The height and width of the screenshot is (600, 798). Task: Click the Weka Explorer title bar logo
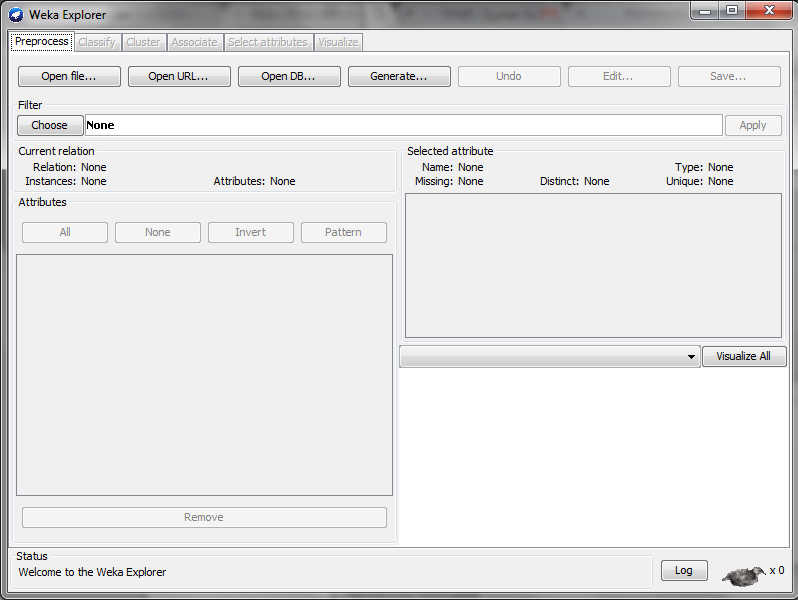(x=16, y=15)
